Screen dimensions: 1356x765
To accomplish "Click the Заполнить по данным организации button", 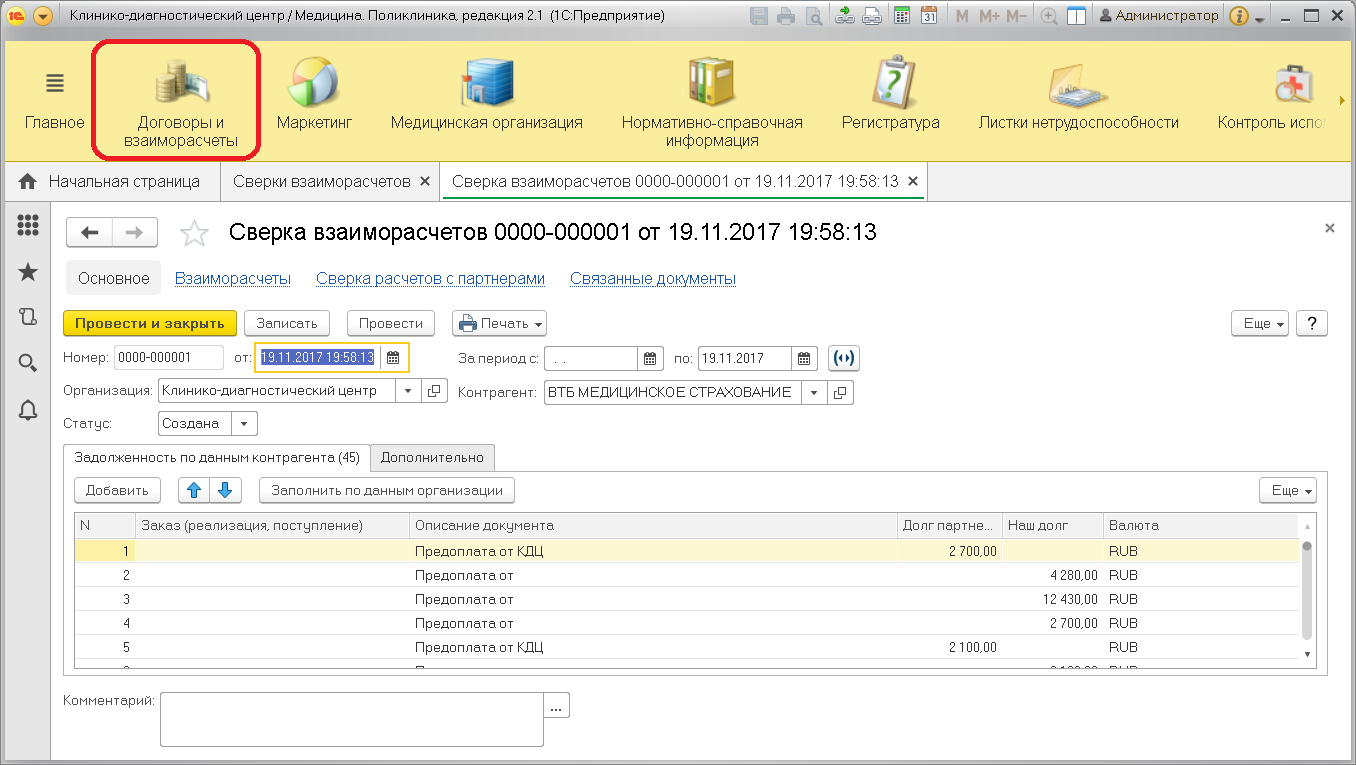I will pyautogui.click(x=387, y=490).
